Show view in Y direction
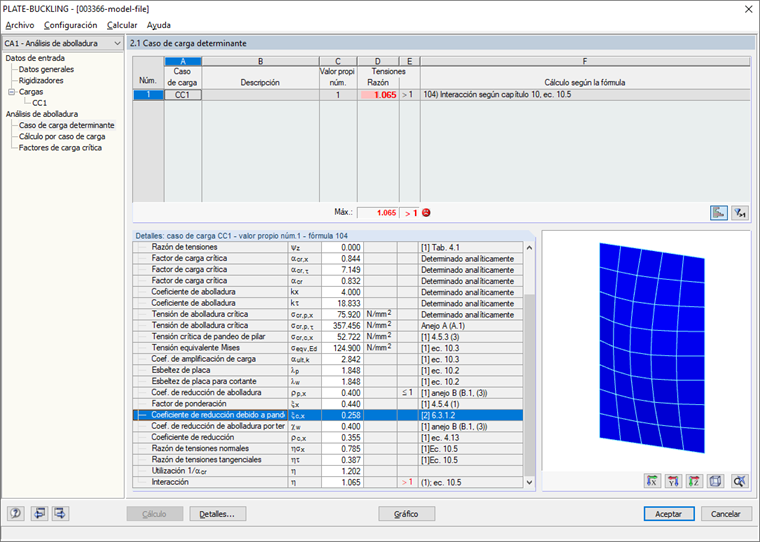This screenshot has width=760, height=542. [673, 481]
